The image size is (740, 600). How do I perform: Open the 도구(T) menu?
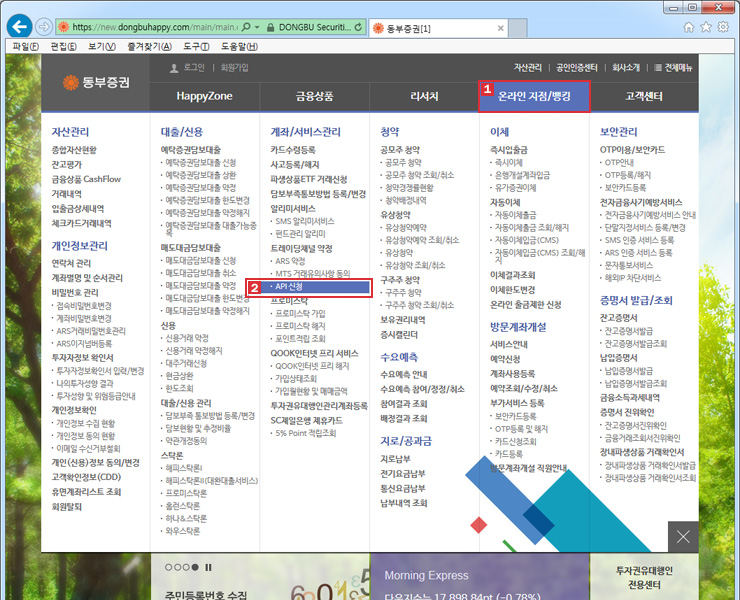click(196, 47)
